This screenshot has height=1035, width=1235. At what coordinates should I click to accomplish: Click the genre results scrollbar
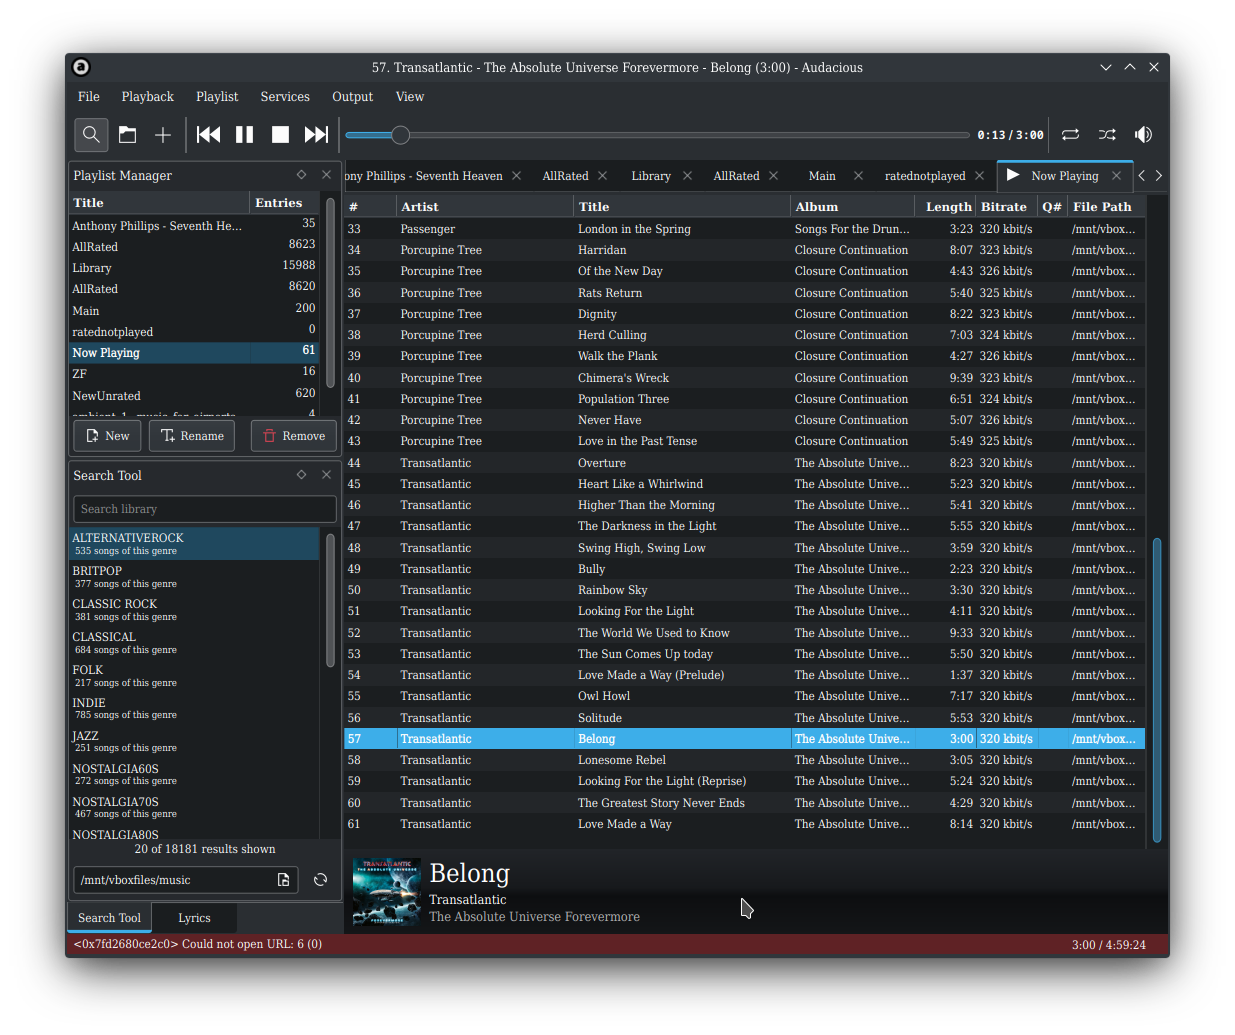tap(330, 600)
